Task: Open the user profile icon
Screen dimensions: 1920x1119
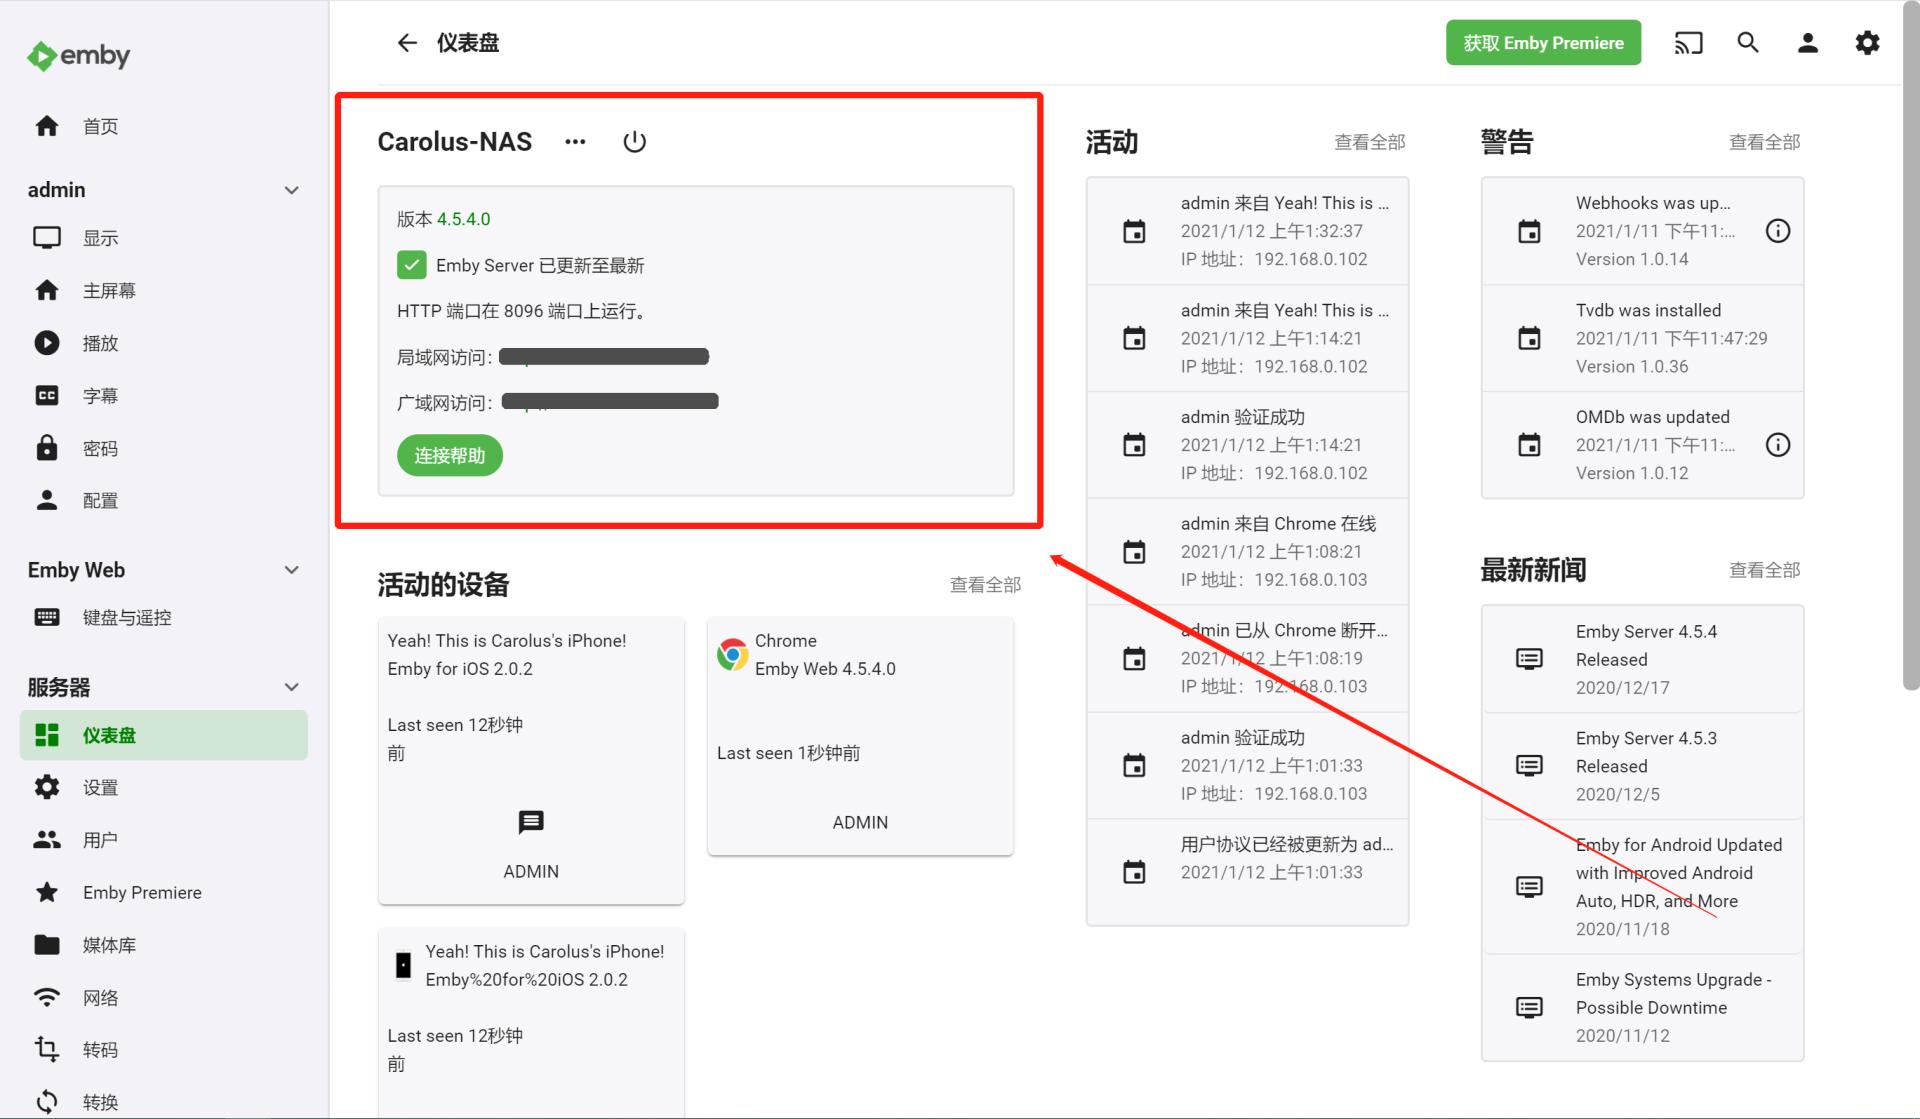Action: pyautogui.click(x=1808, y=42)
